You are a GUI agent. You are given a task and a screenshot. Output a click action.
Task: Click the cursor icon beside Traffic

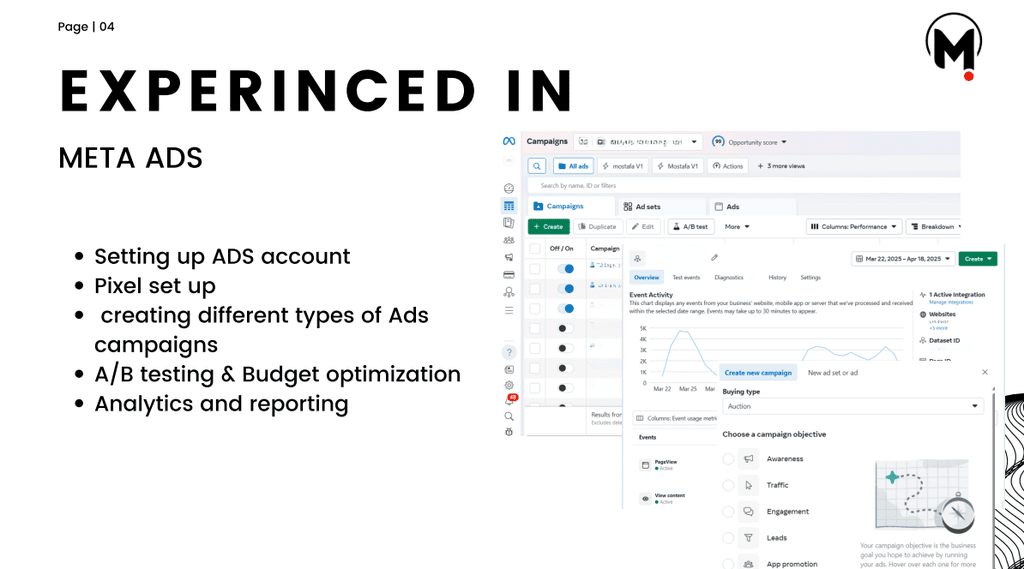748,485
